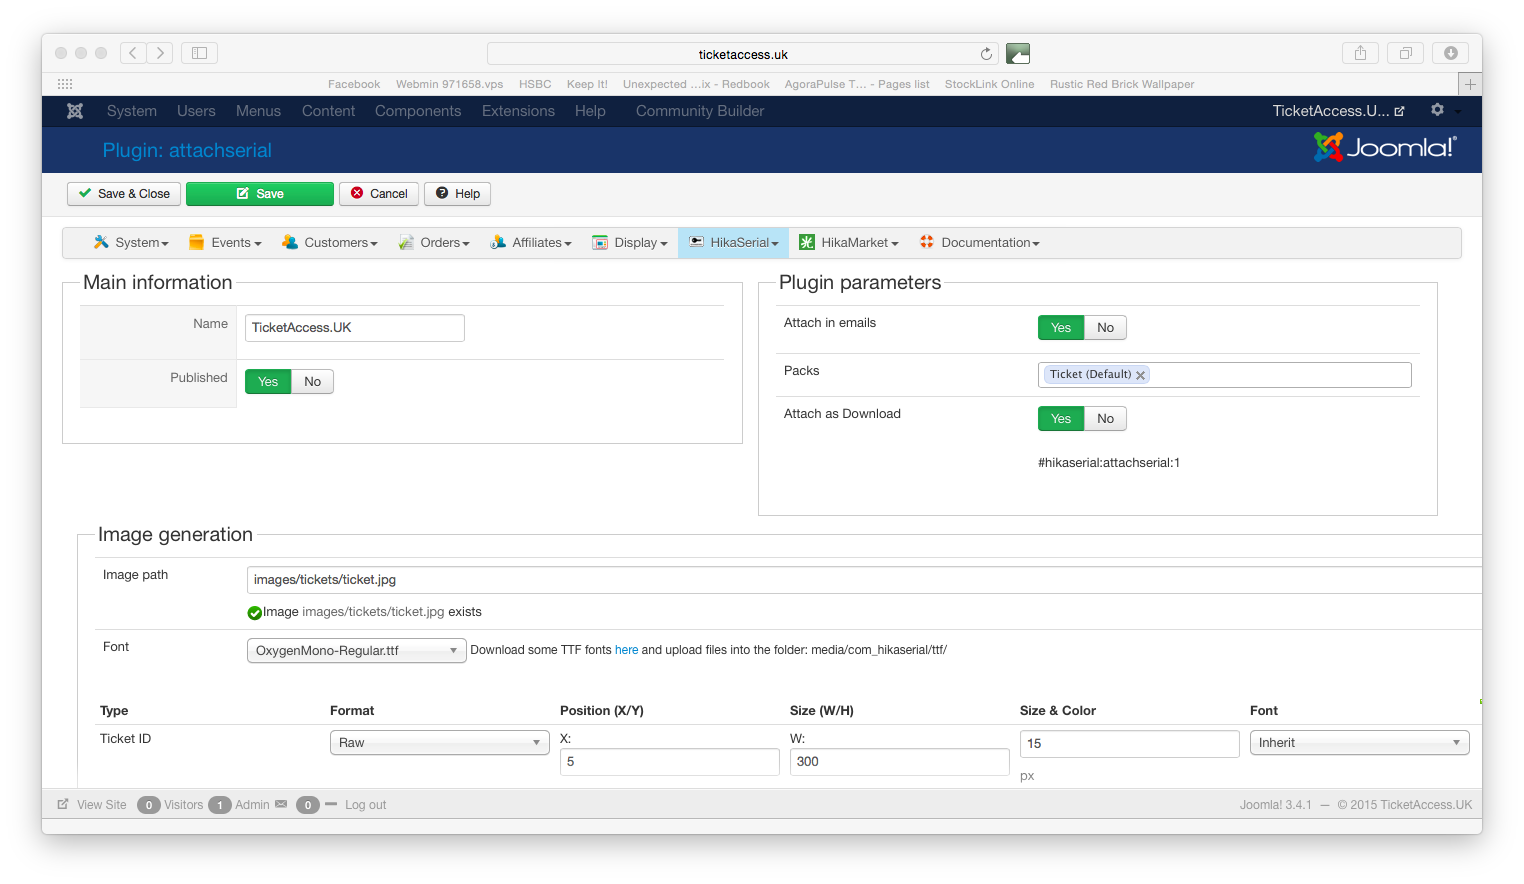
Task: Open the Extensions menu
Action: (518, 111)
